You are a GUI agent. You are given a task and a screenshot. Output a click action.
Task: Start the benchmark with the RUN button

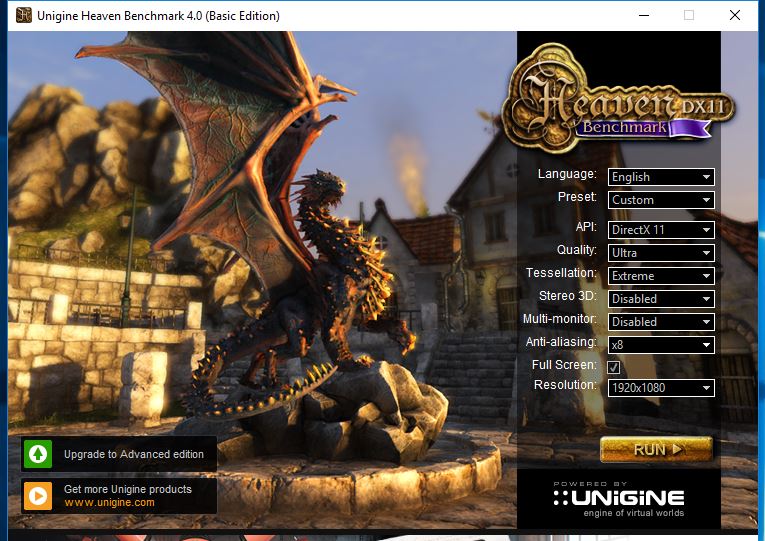656,449
